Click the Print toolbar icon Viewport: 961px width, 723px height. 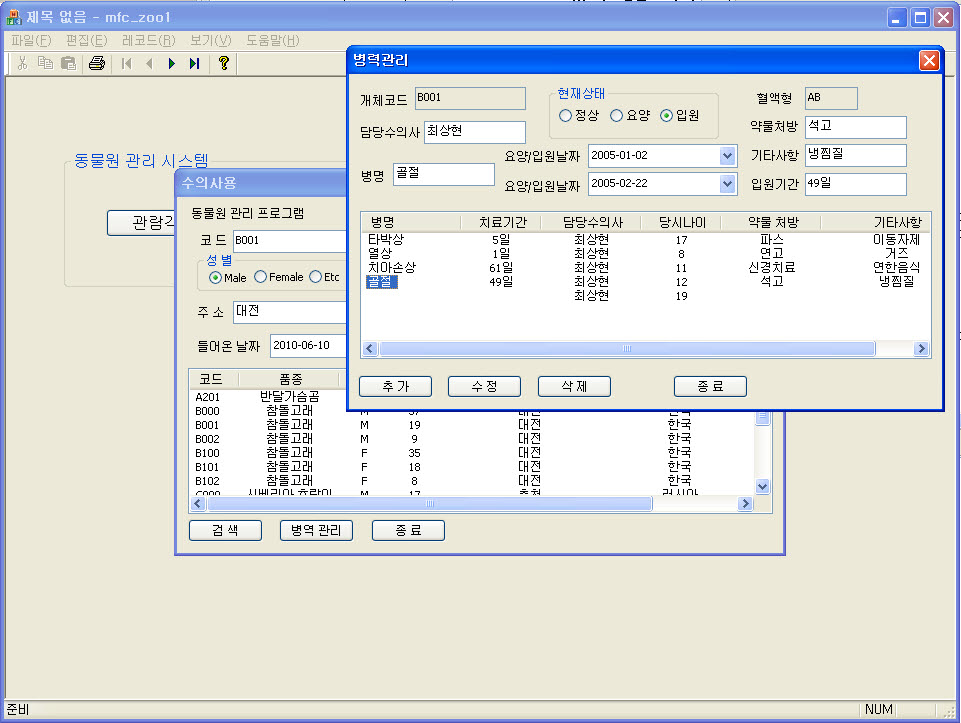[97, 63]
